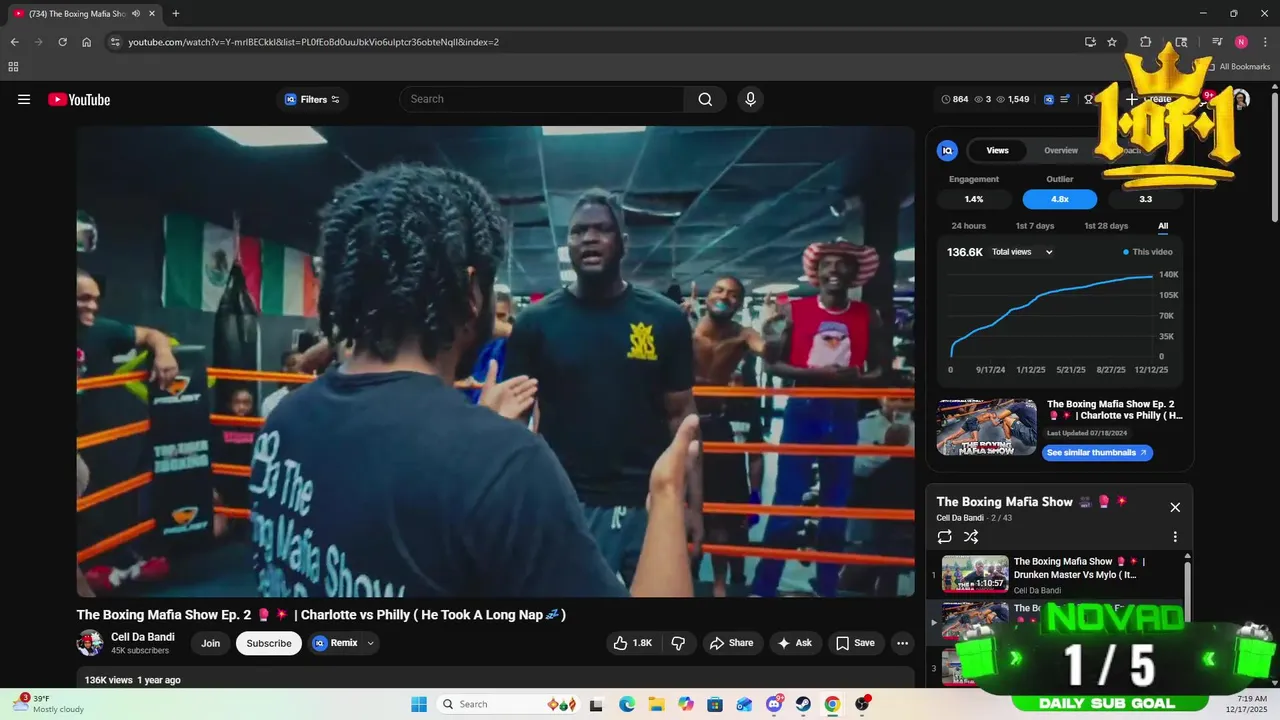Open the vidIQ Filters button
Viewport: 1280px width, 720px height.
tap(312, 99)
